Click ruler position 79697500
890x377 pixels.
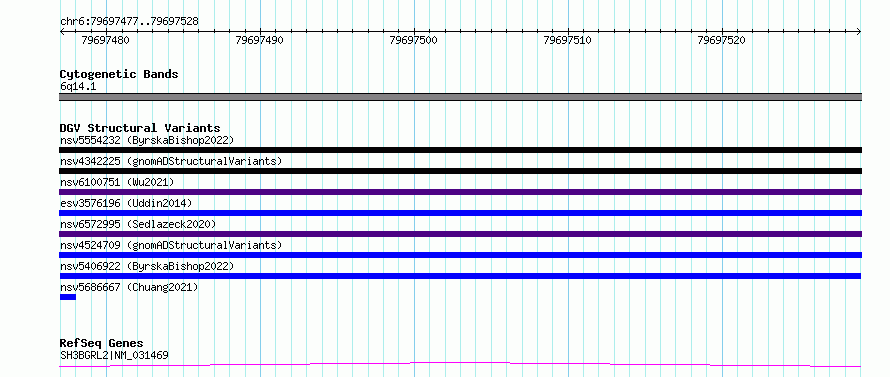click(x=414, y=40)
